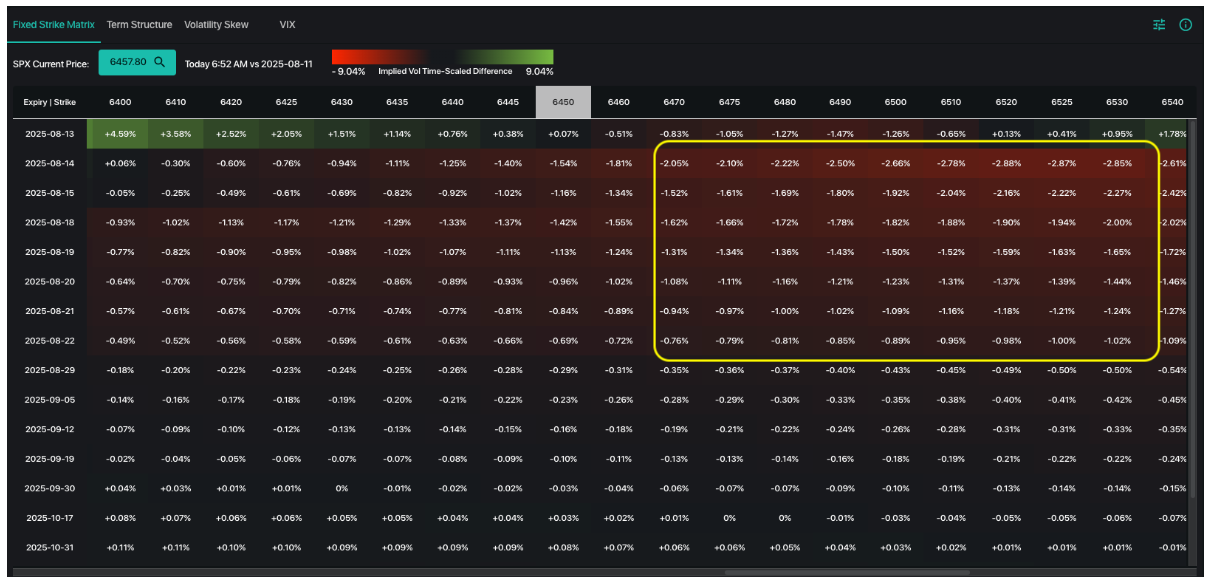
Task: Click the -2.88% cell in the 6520 column
Action: coord(1007,163)
